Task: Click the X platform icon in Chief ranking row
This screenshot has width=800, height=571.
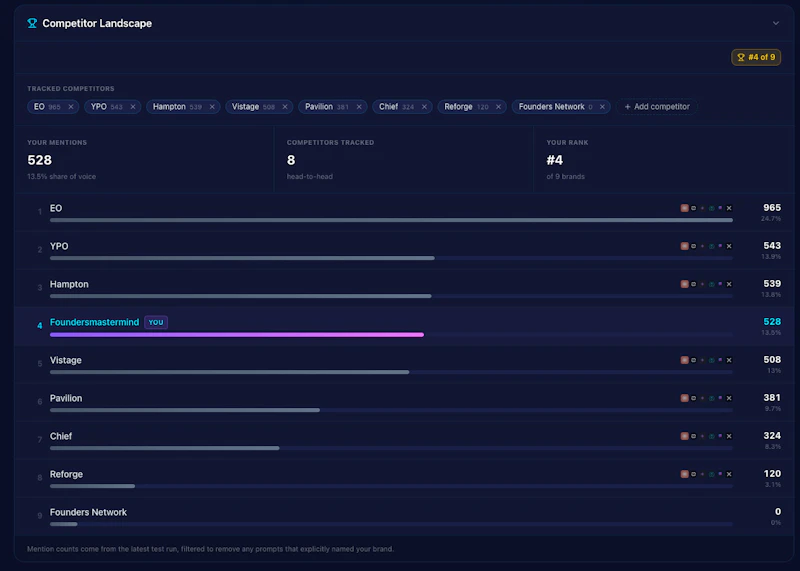Action: [x=729, y=436]
